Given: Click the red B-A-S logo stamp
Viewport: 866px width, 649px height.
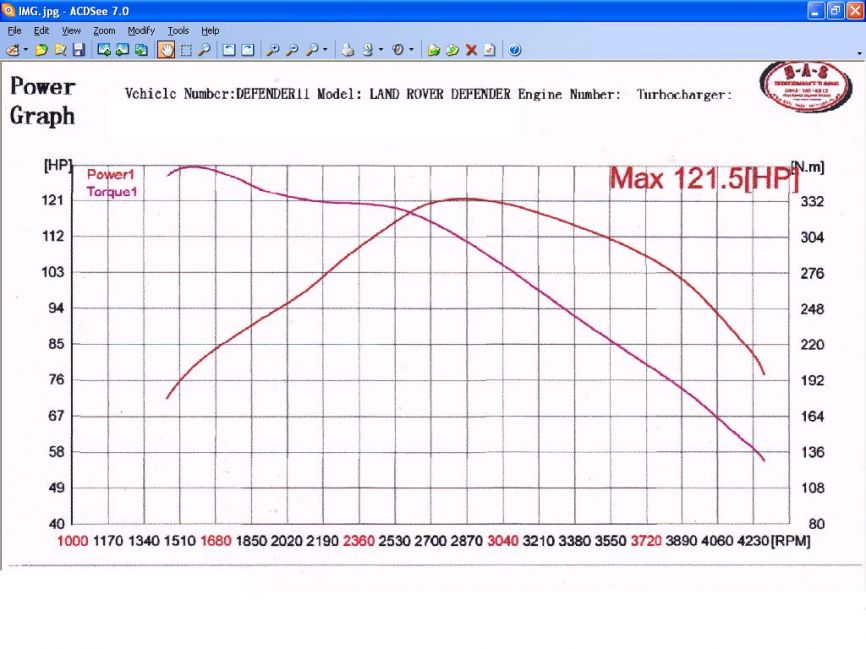Looking at the screenshot, I should [x=805, y=87].
